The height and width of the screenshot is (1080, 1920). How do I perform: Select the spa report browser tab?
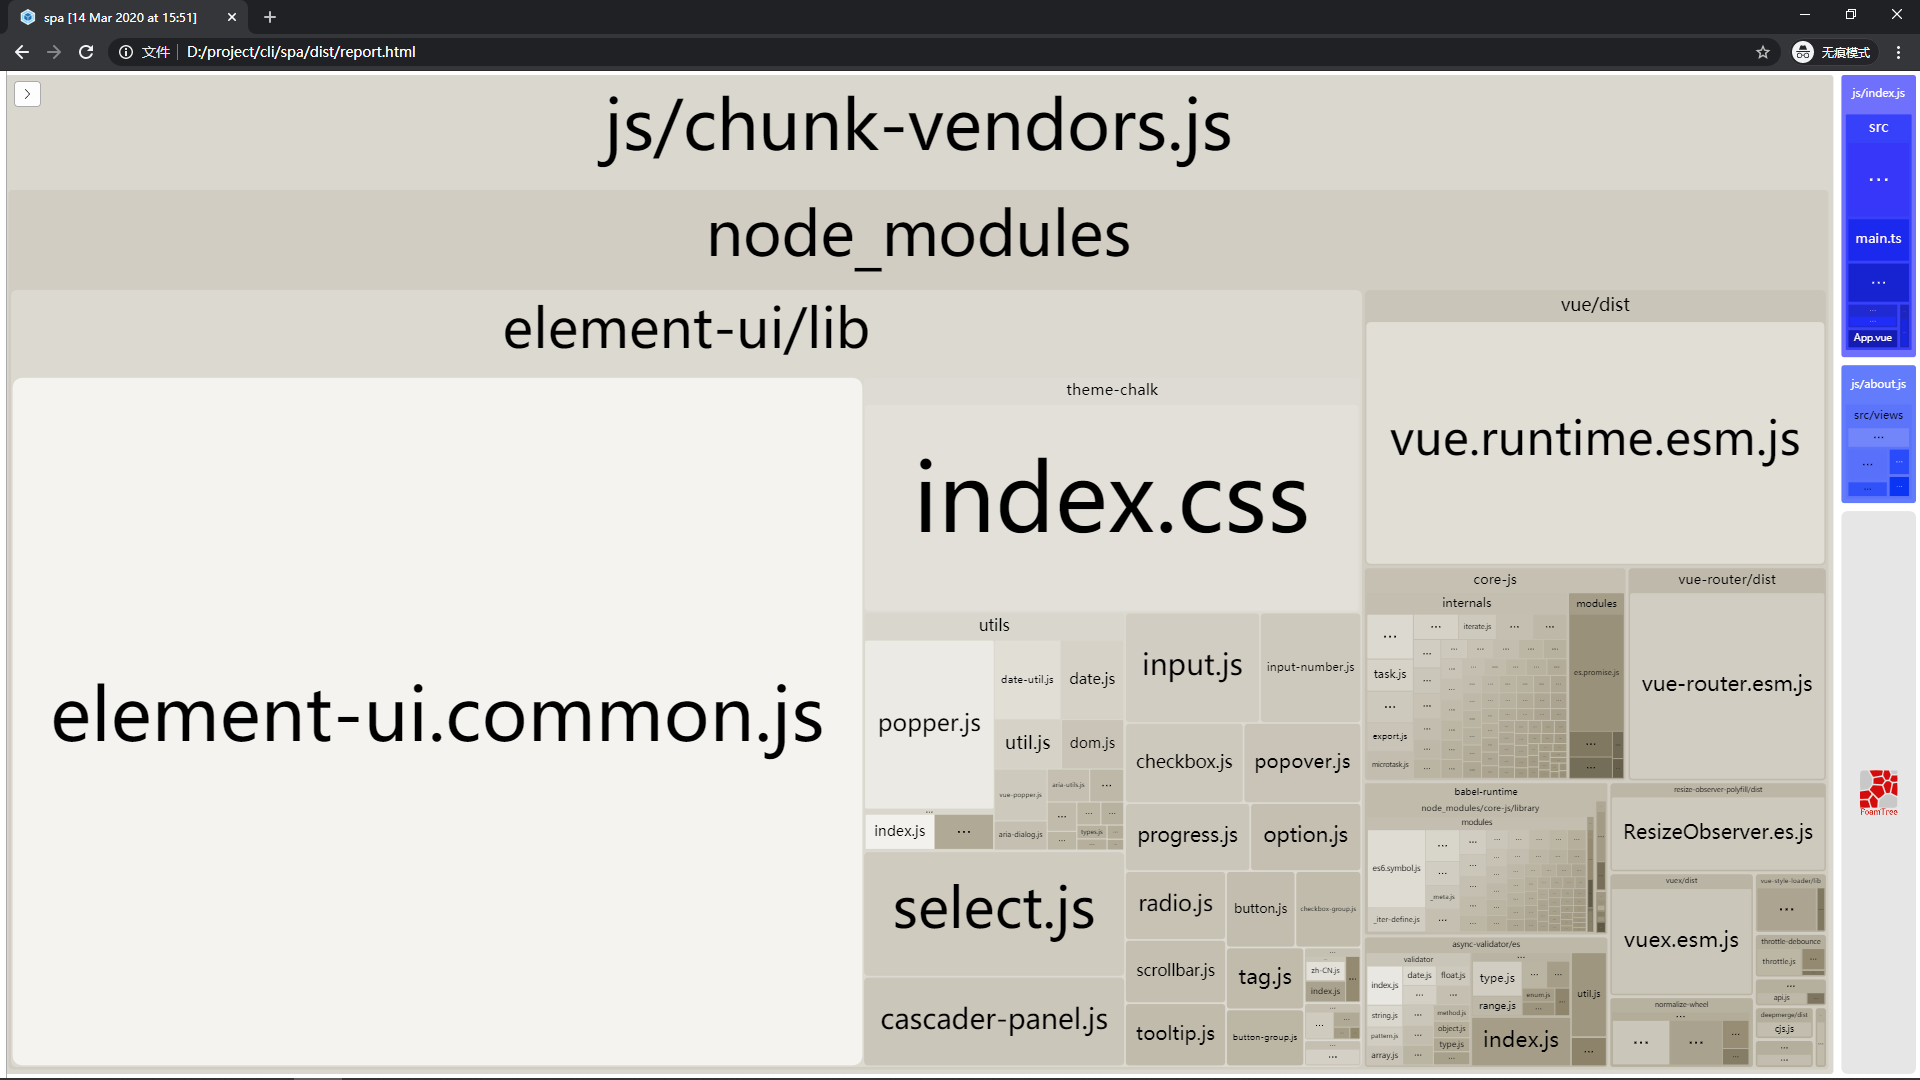point(120,17)
